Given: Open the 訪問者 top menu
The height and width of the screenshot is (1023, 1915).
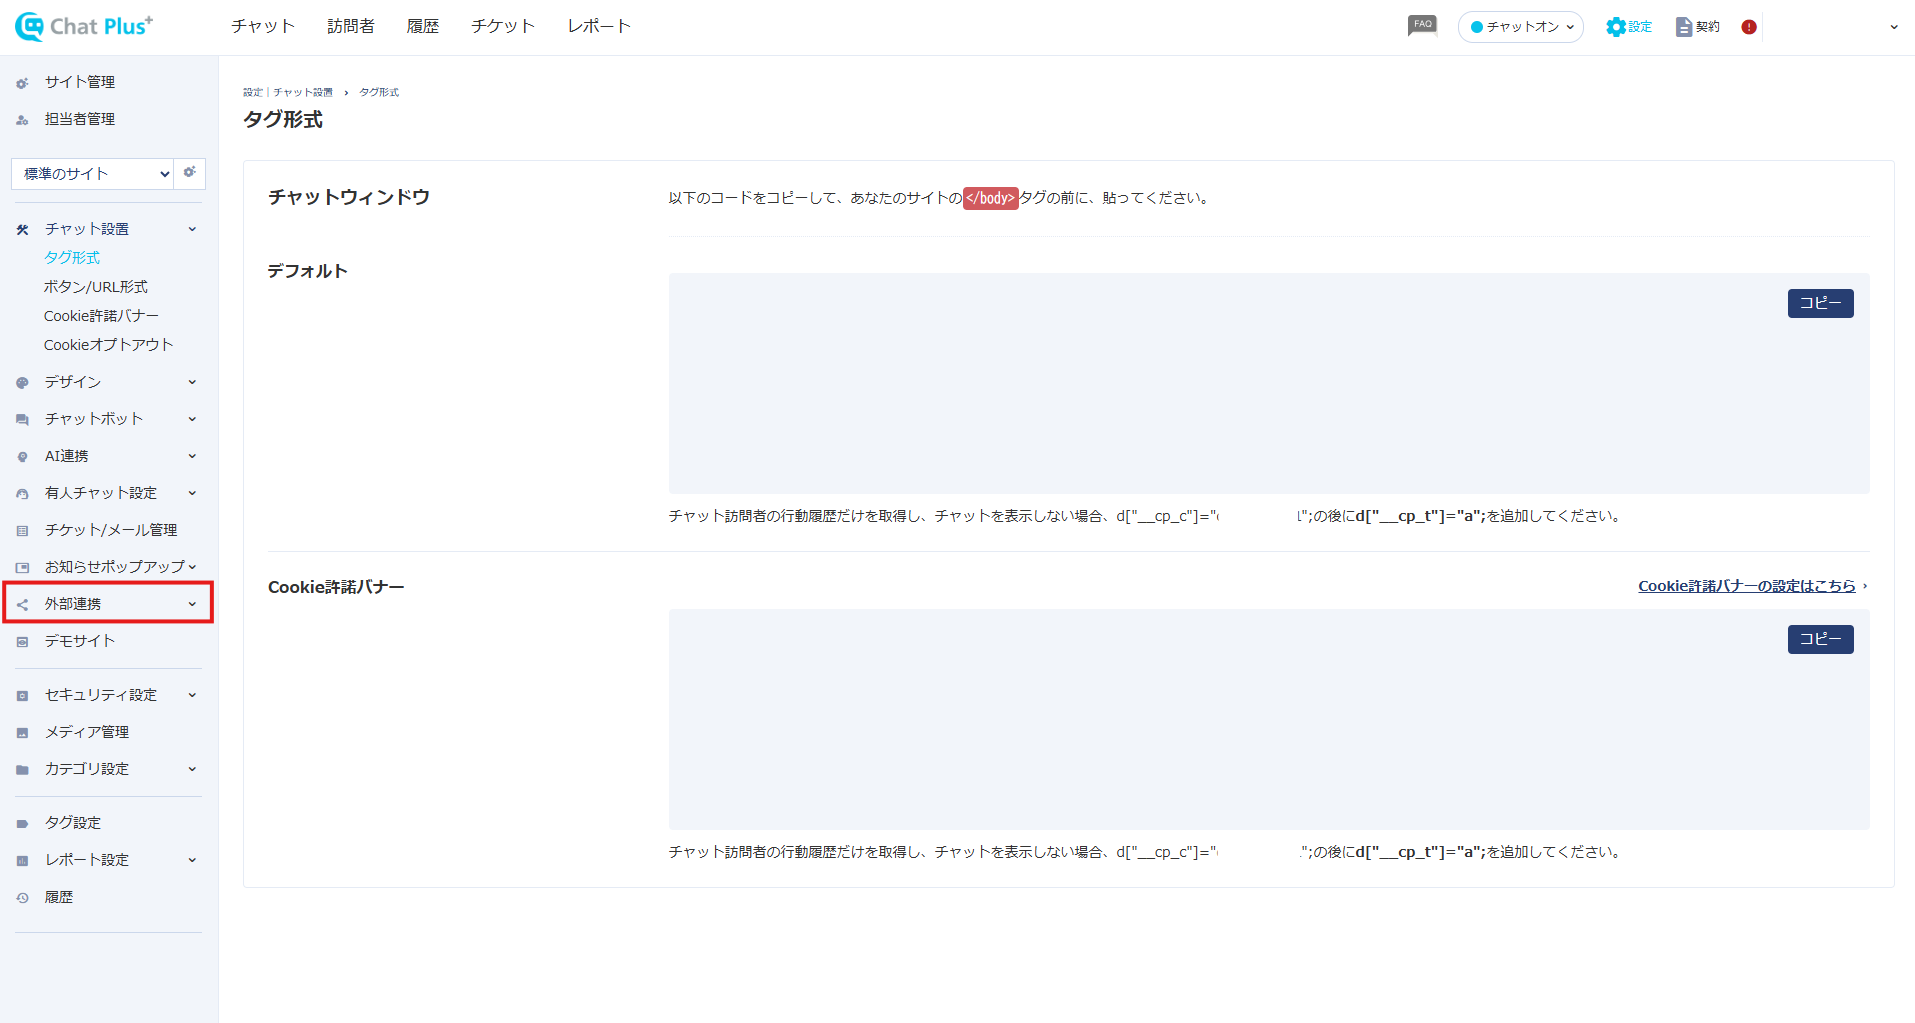Looking at the screenshot, I should pos(351,26).
